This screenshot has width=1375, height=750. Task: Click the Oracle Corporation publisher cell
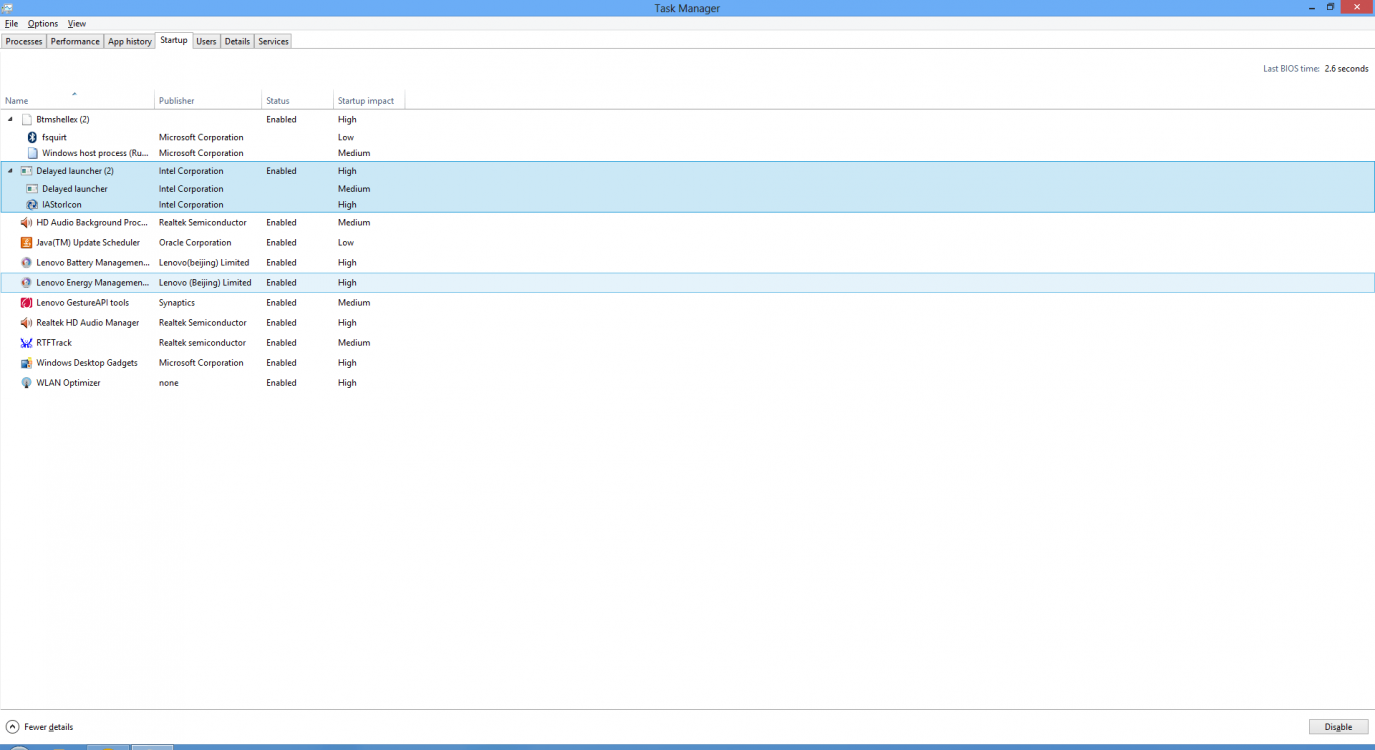195,243
